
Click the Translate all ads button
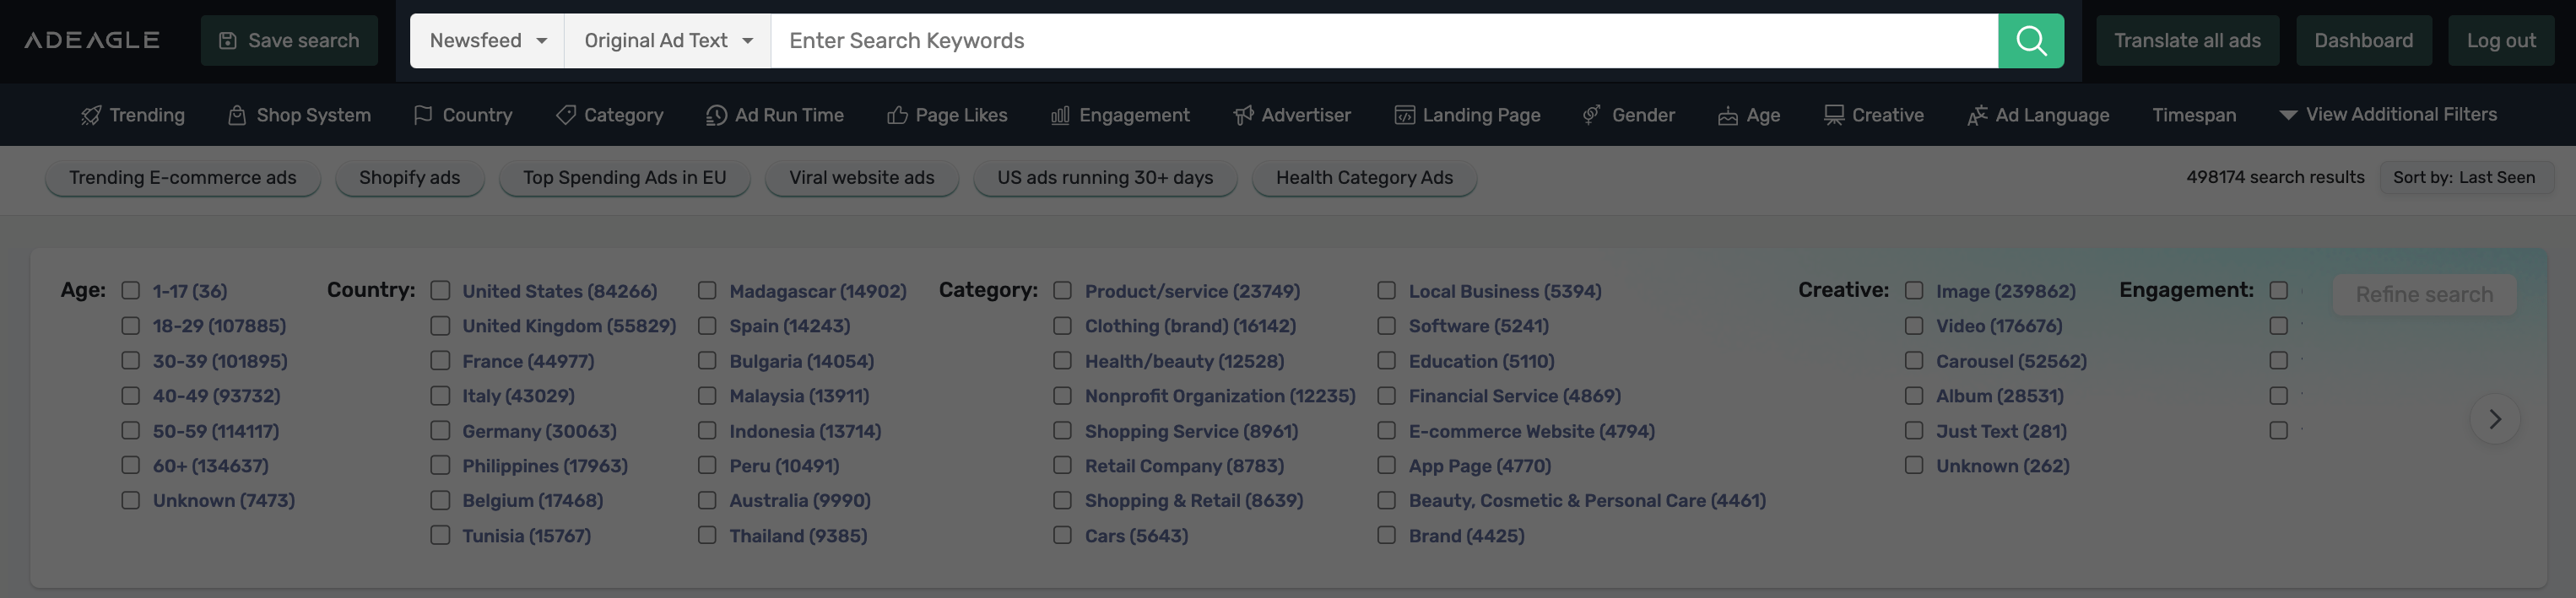tap(2187, 41)
